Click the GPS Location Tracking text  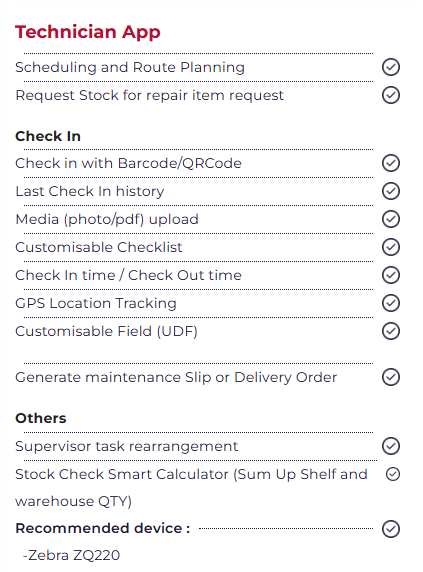coord(96,304)
